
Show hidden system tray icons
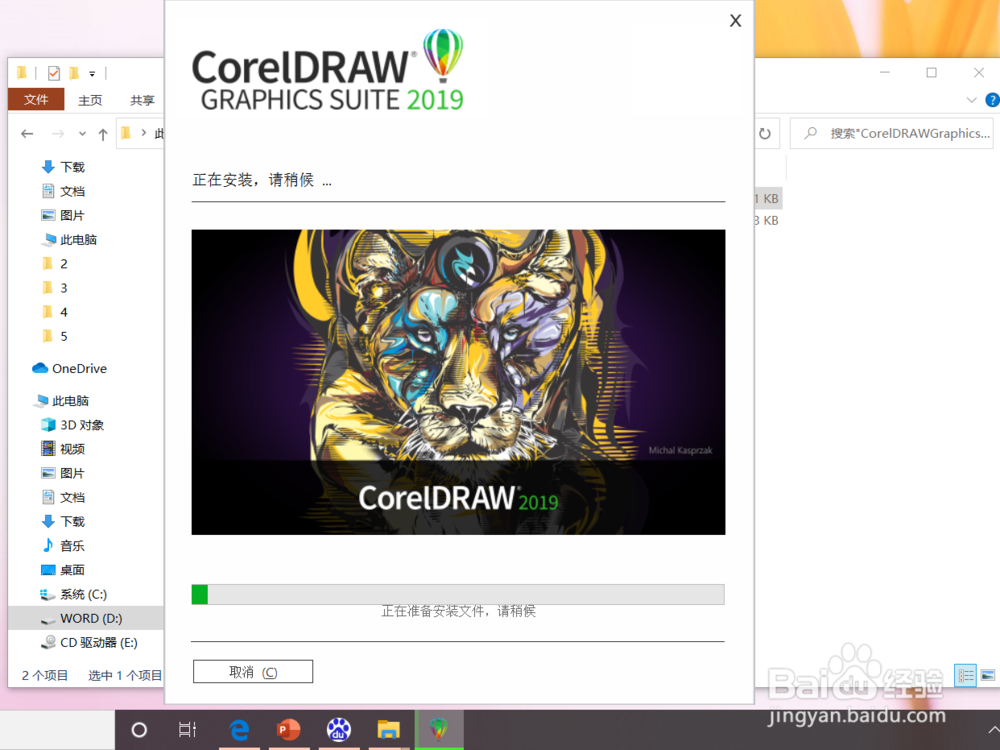tap(992, 730)
